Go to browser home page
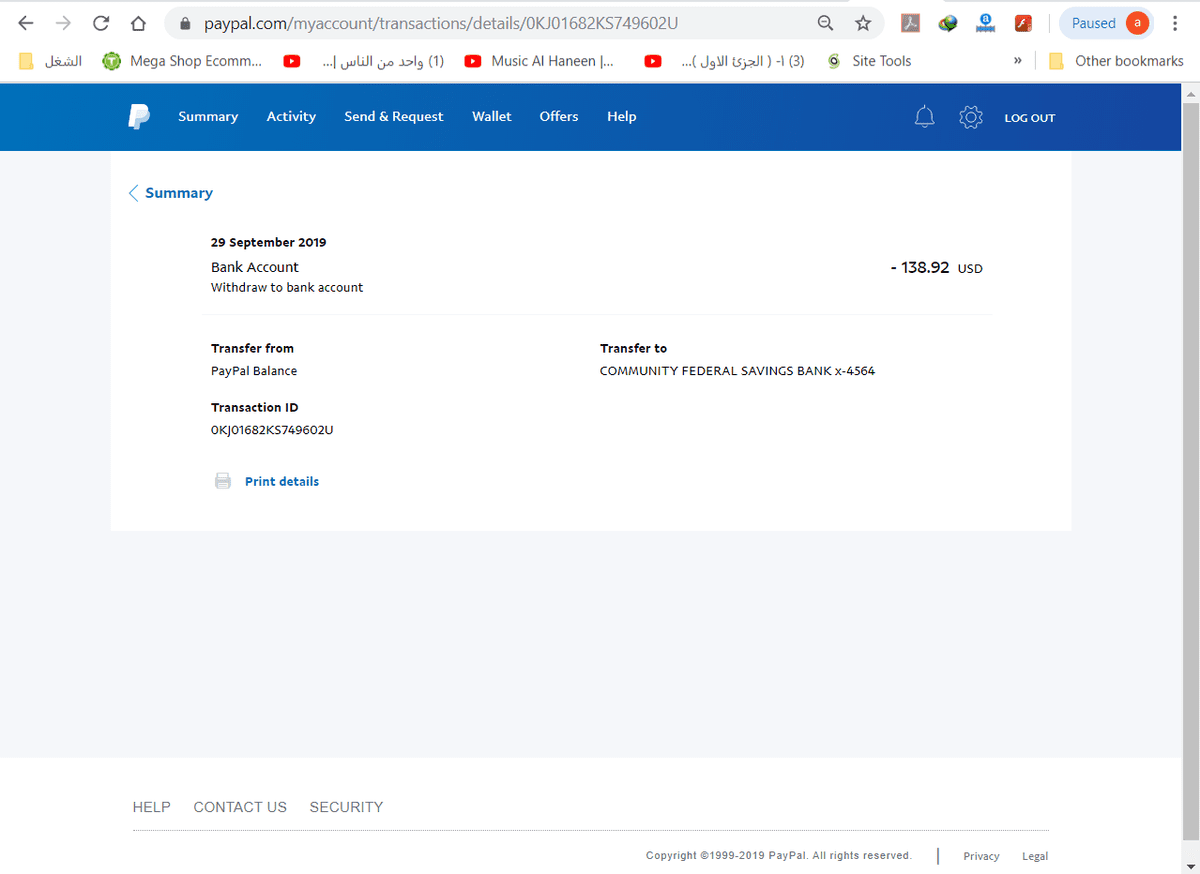The image size is (1200, 874). coord(139,23)
